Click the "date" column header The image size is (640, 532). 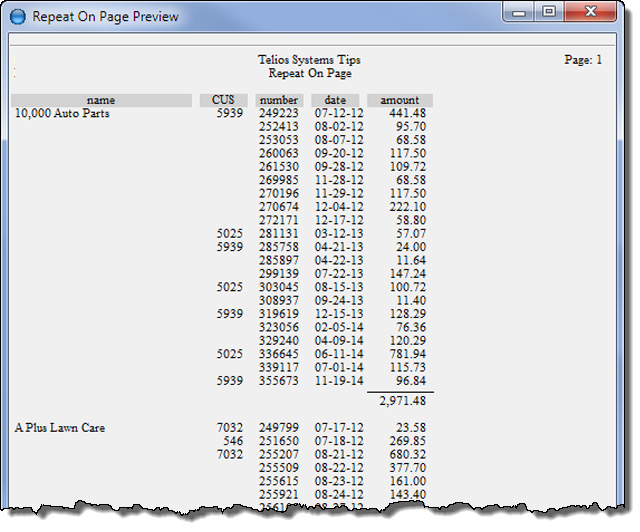[x=335, y=100]
